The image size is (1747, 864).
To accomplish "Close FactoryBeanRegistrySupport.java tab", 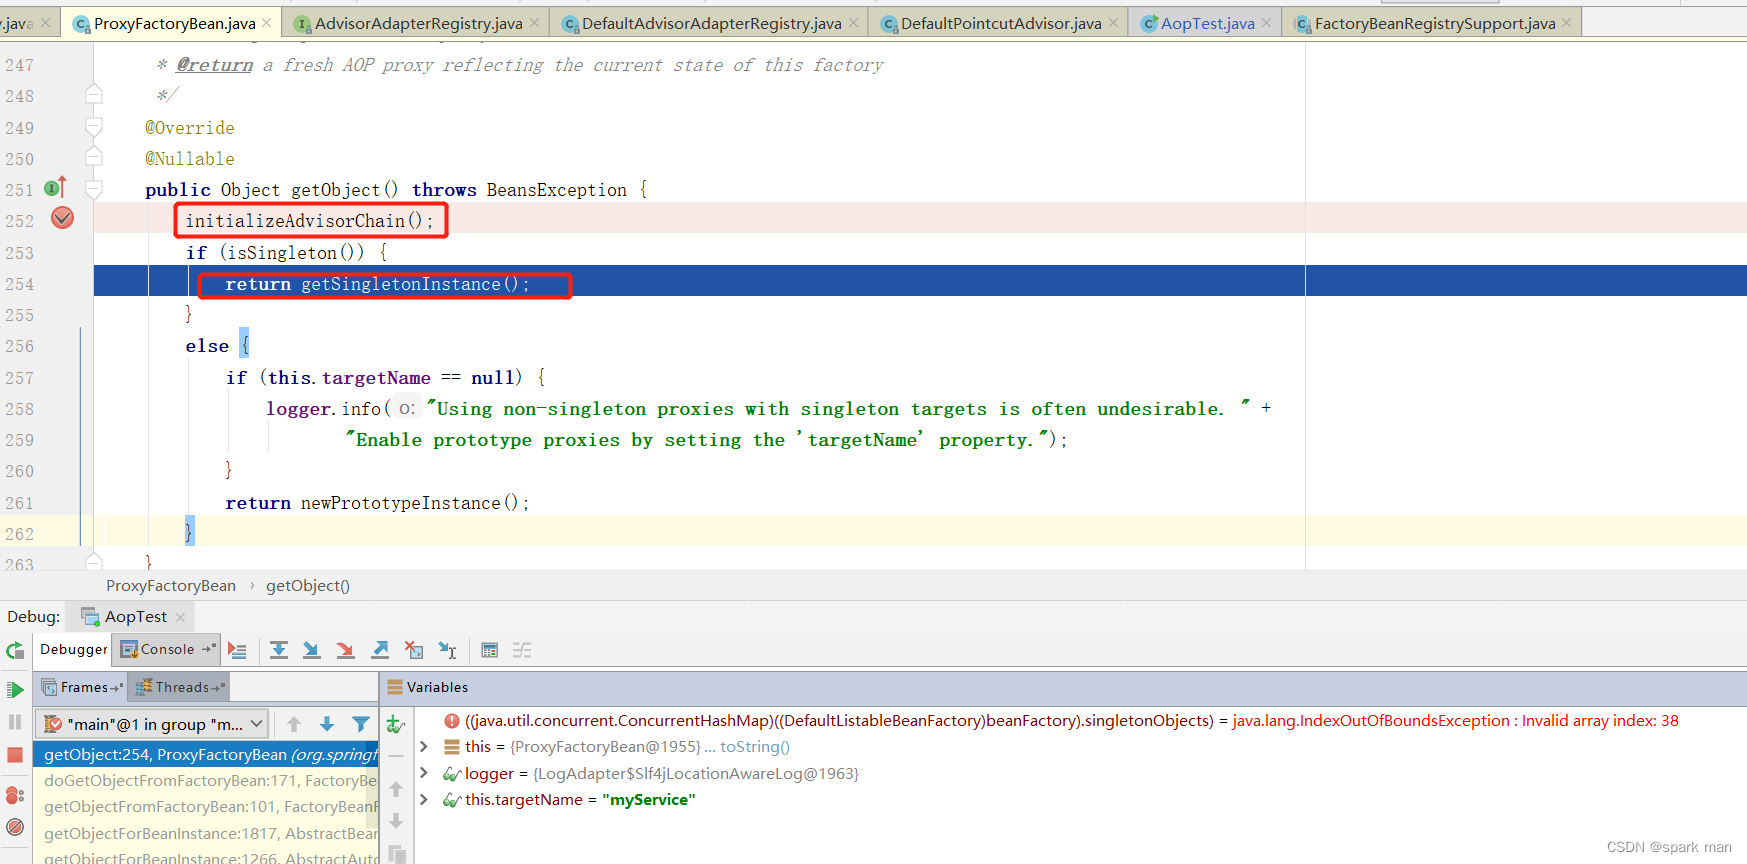I will (1566, 23).
